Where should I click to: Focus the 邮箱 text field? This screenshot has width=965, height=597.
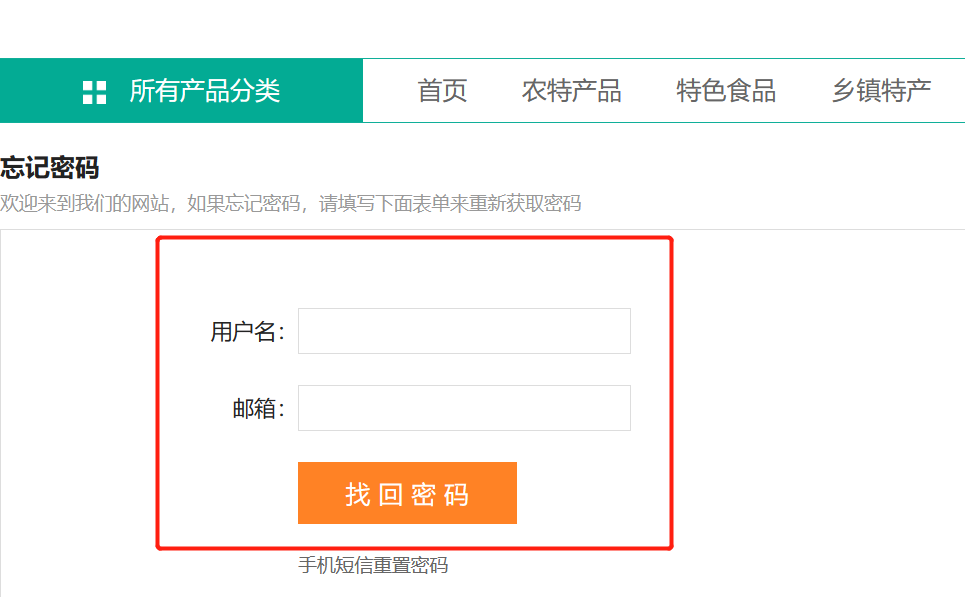(x=464, y=408)
